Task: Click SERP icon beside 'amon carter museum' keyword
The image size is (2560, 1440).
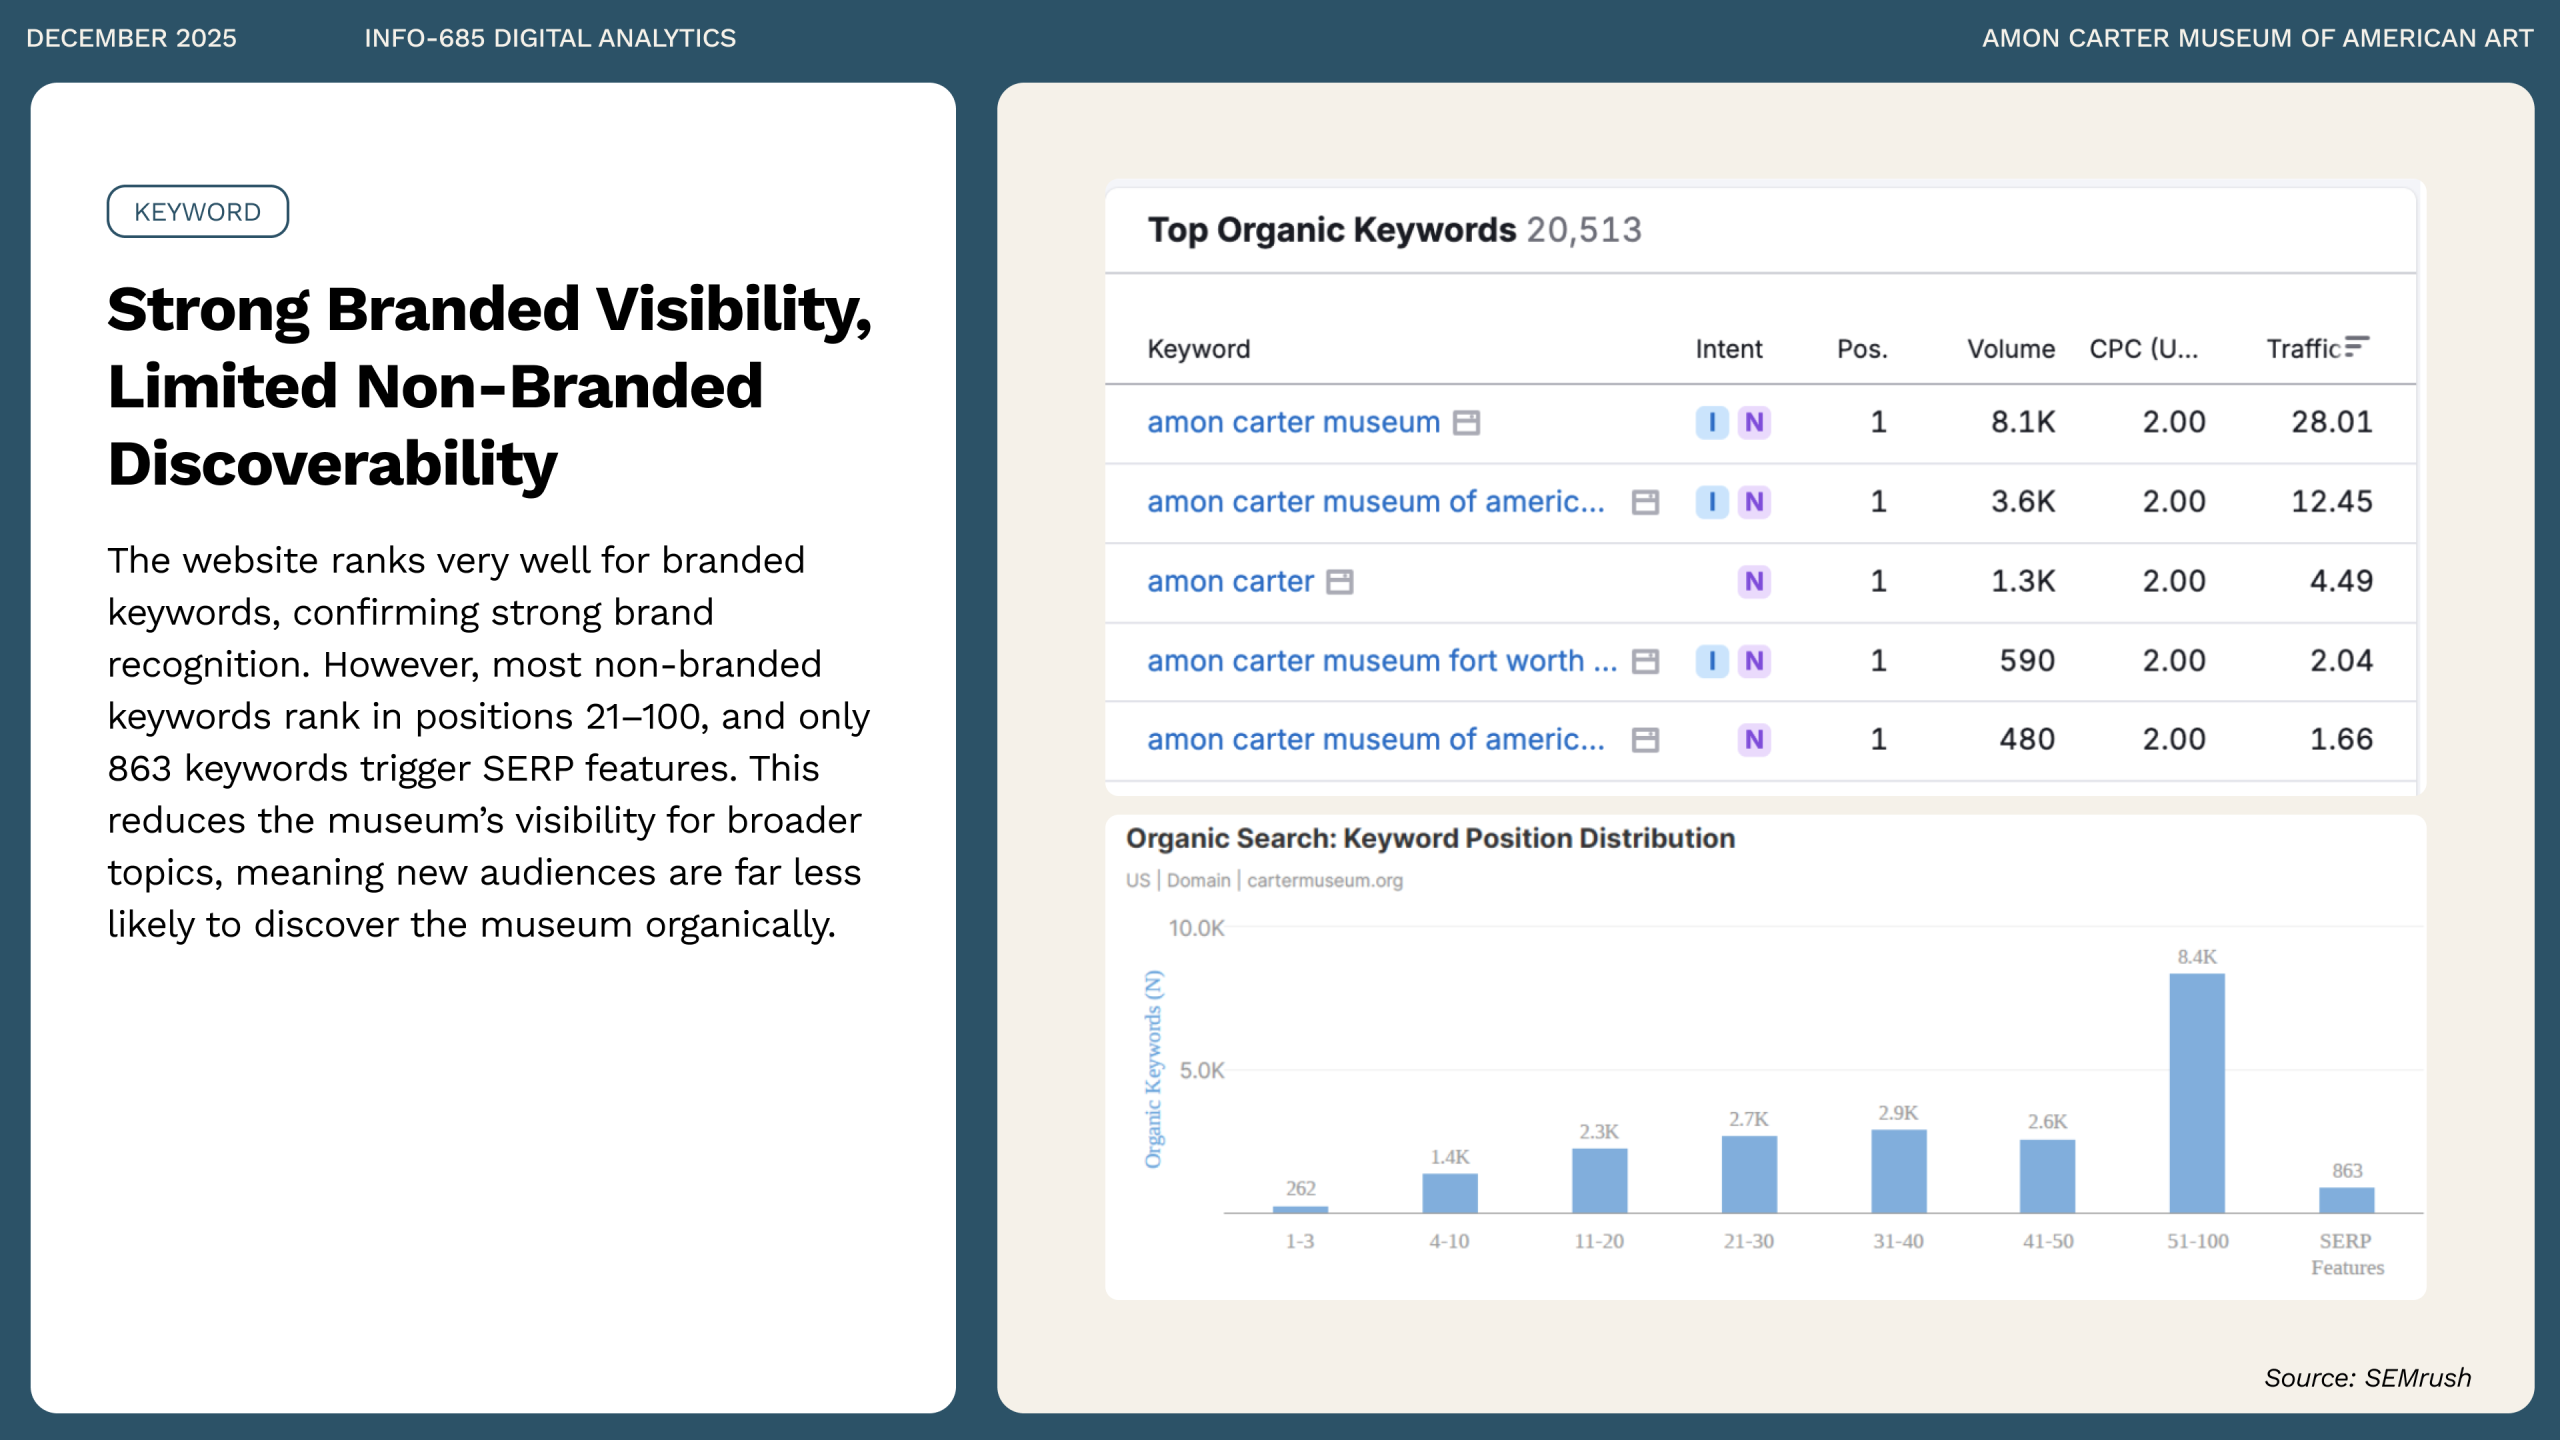Action: pyautogui.click(x=1466, y=423)
